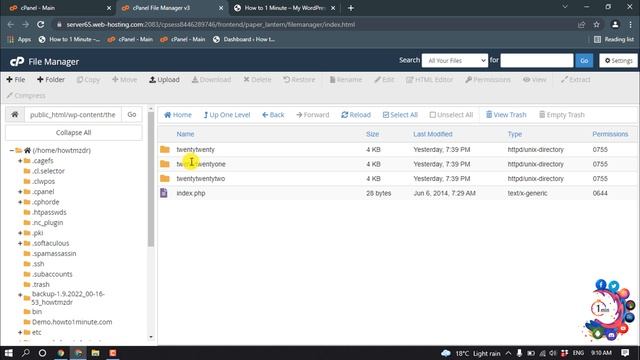The image size is (640, 360).
Task: Create a new folder with + Folder
Action: (x=51, y=80)
